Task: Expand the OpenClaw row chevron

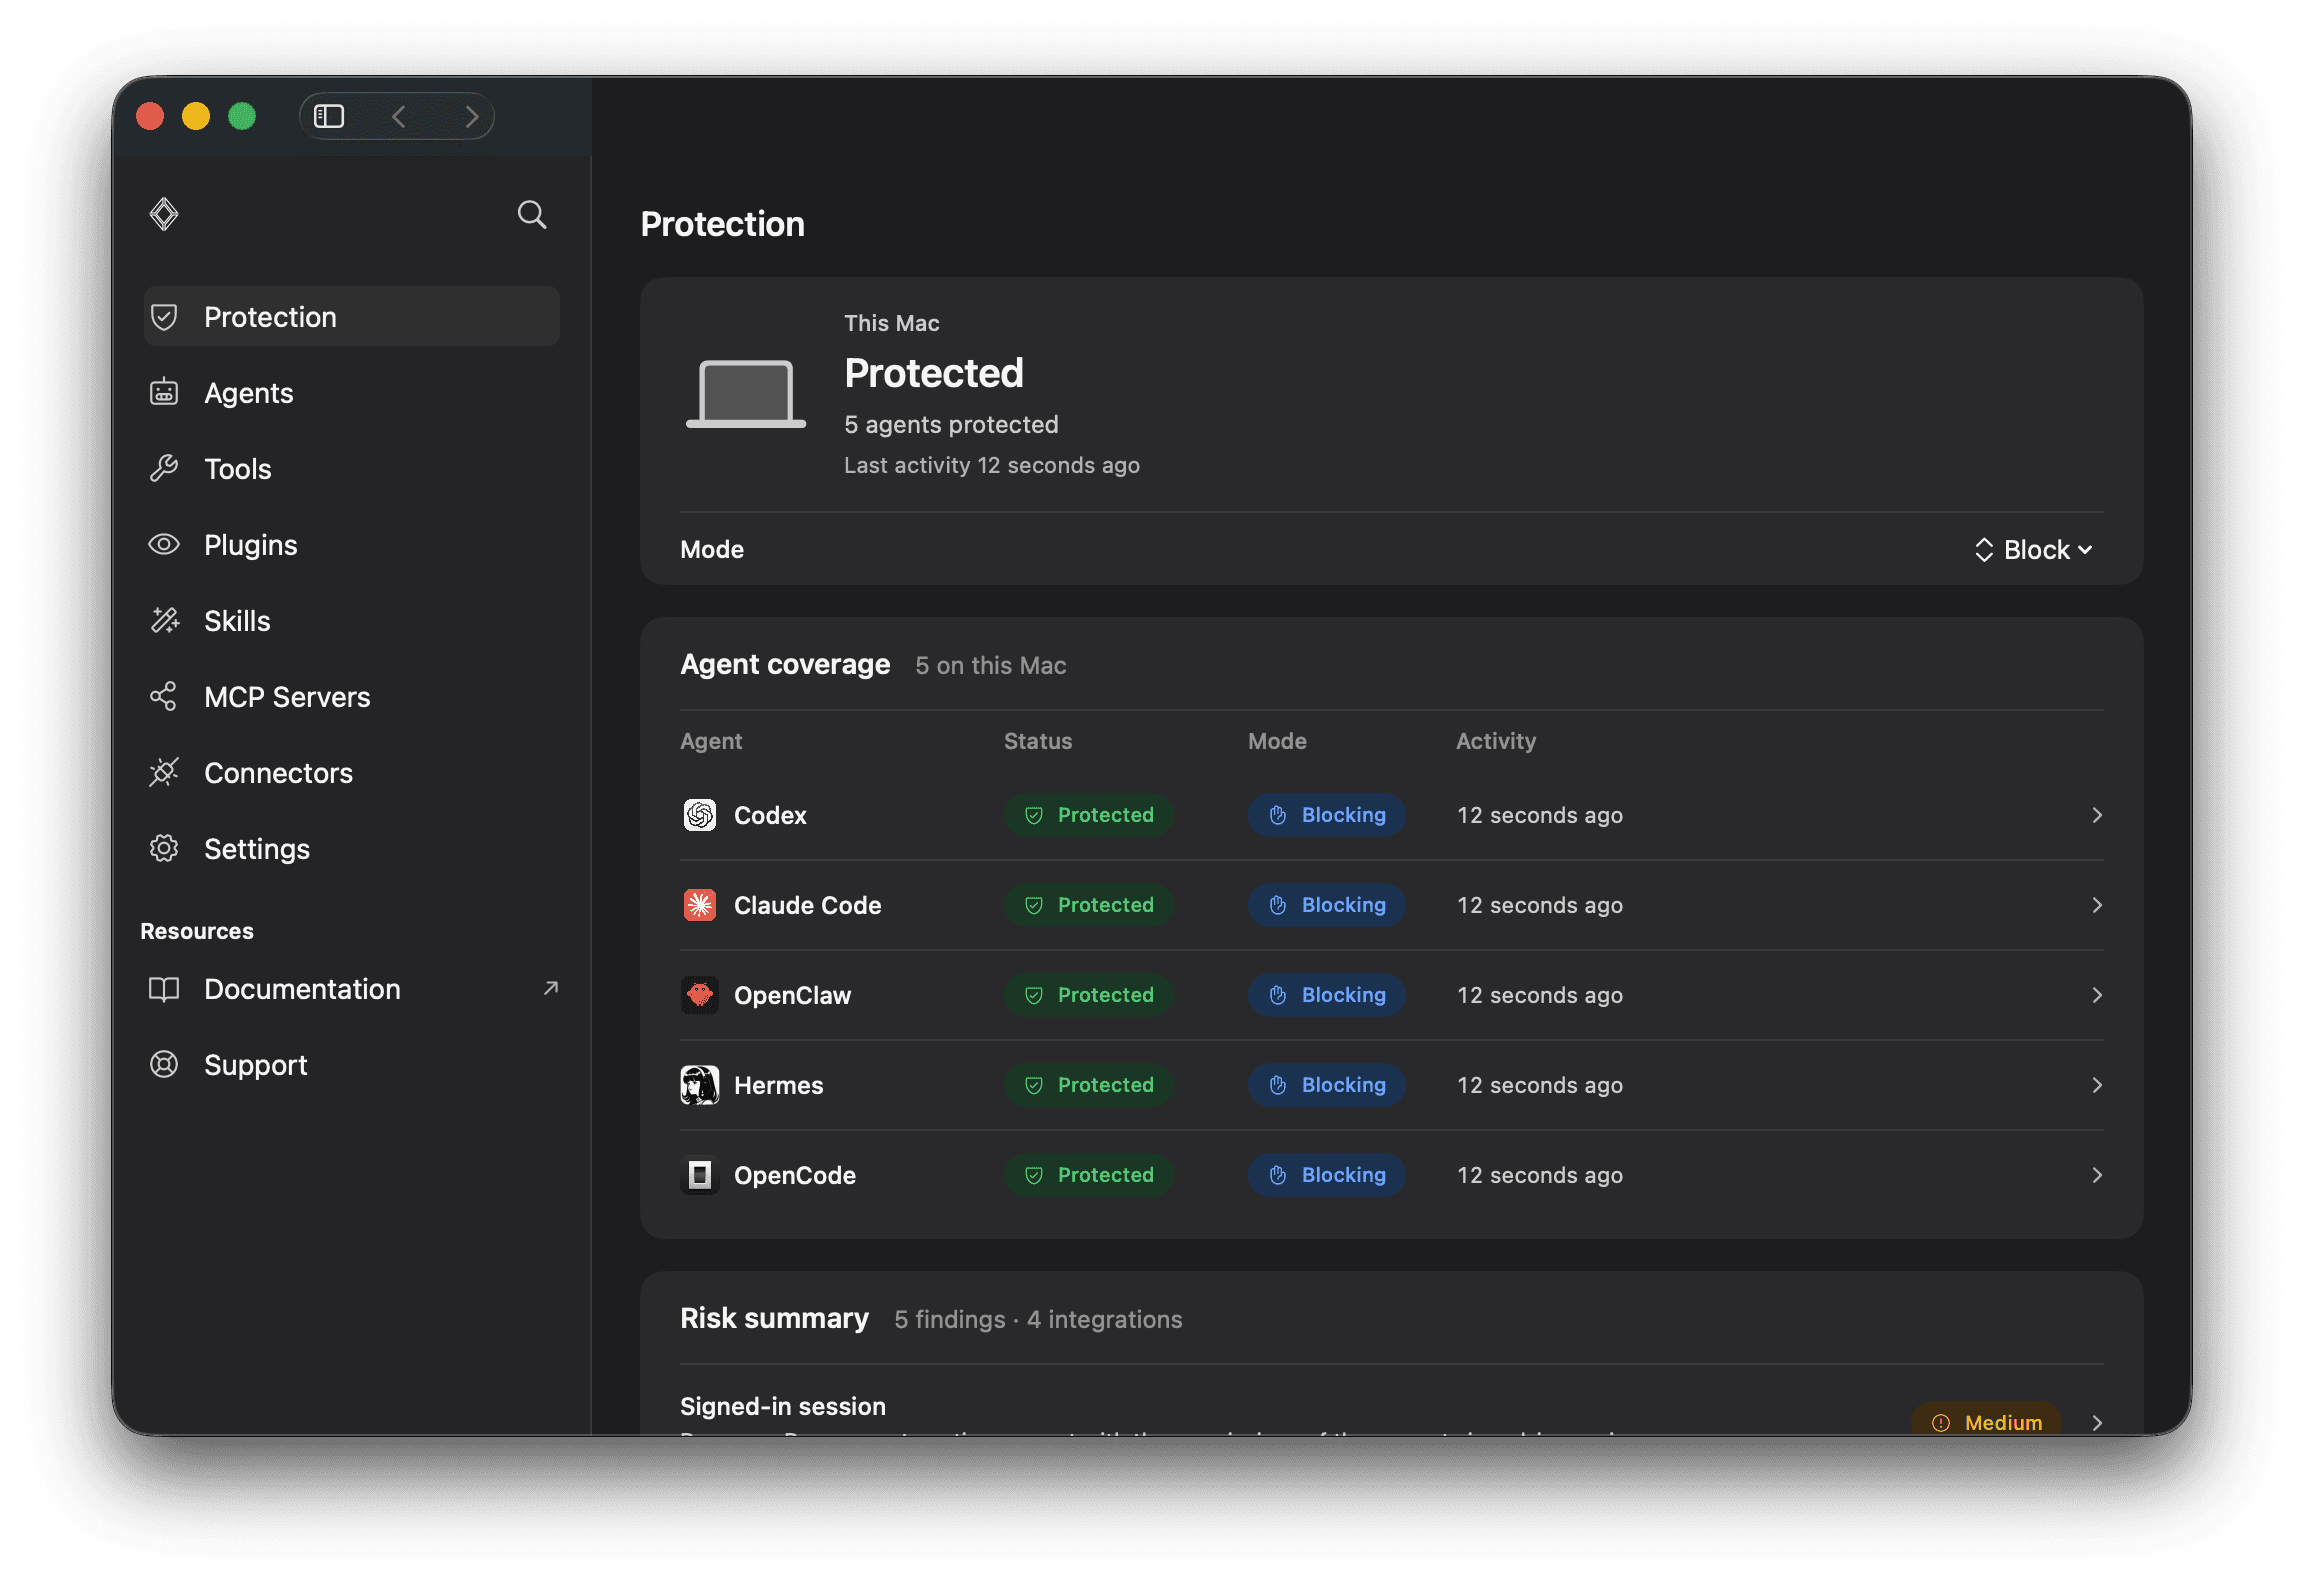Action: tap(2097, 995)
